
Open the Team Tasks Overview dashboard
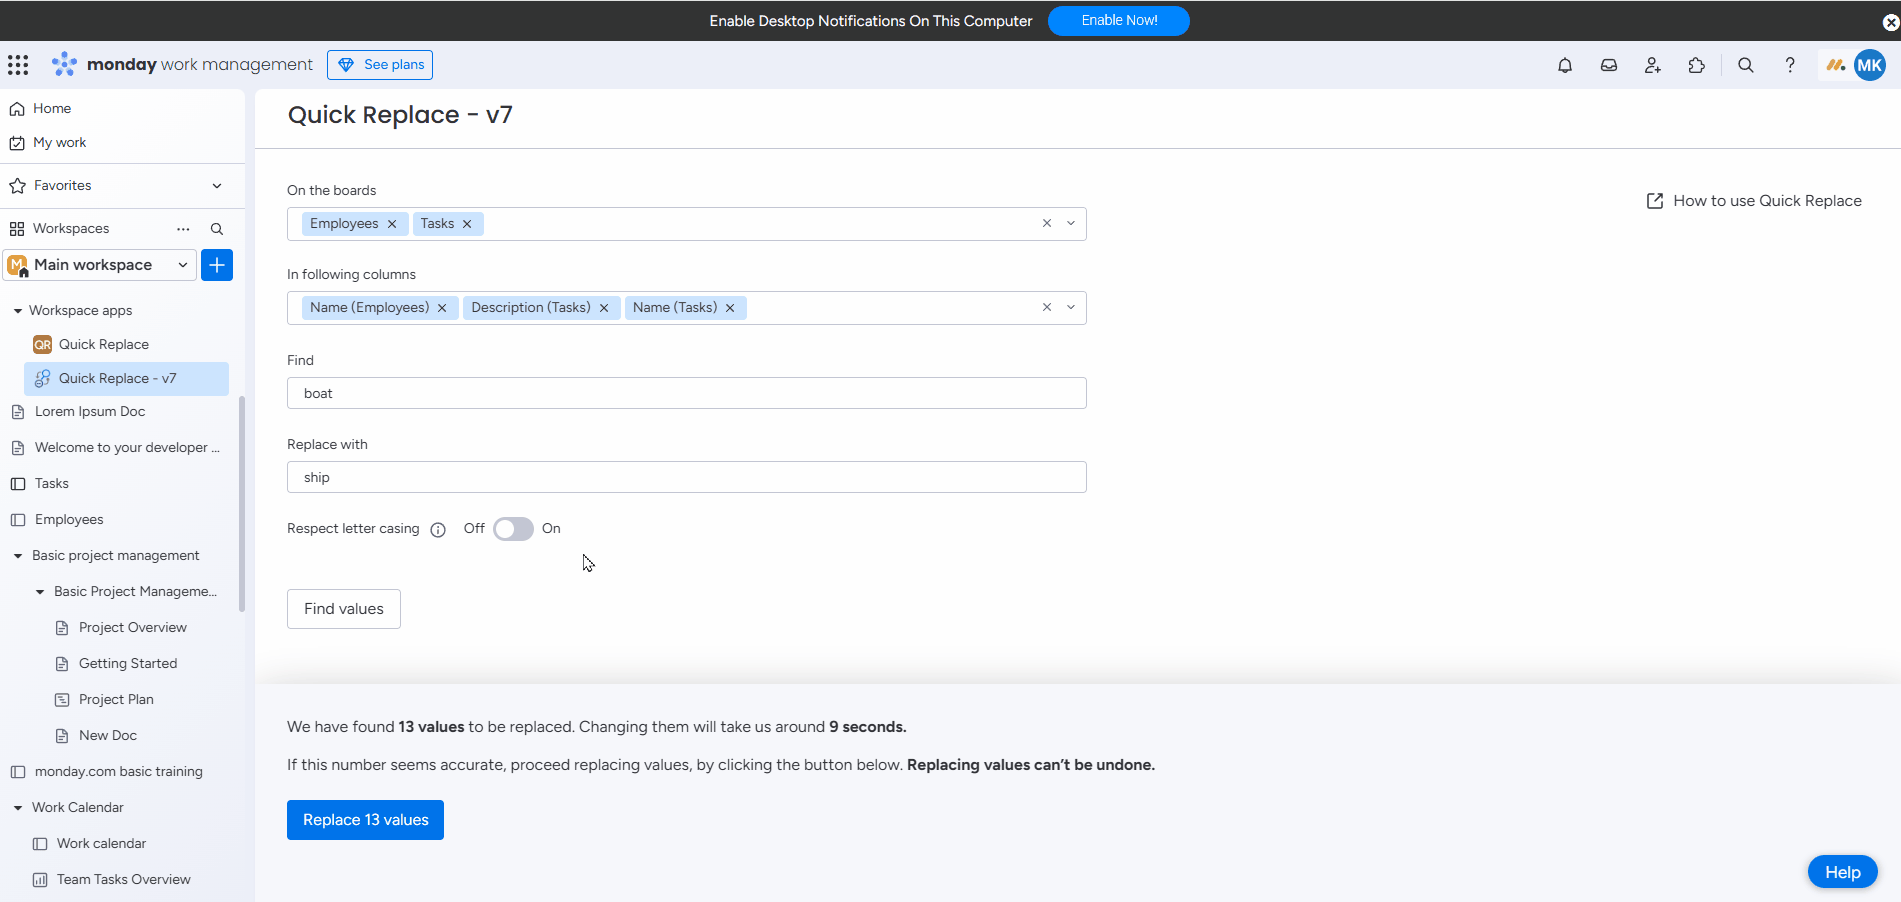[124, 880]
